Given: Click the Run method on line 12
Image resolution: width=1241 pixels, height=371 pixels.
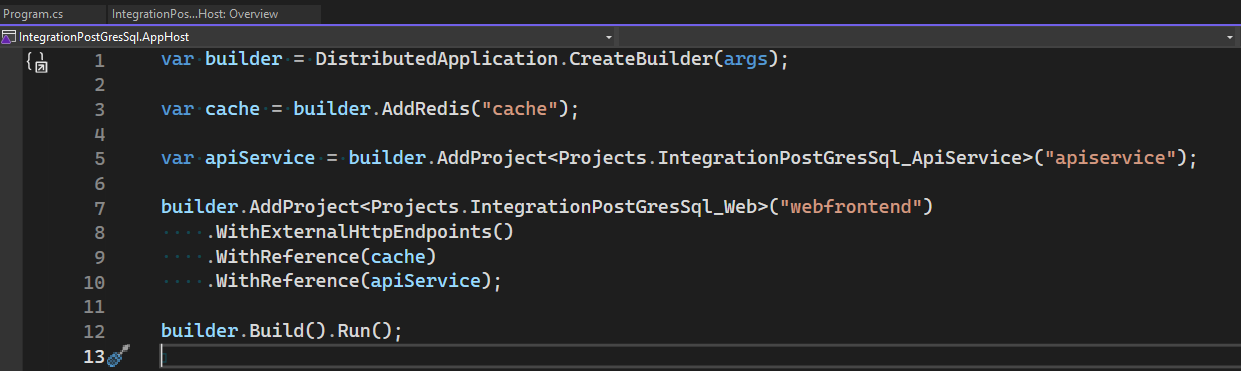Looking at the screenshot, I should click(x=354, y=331).
